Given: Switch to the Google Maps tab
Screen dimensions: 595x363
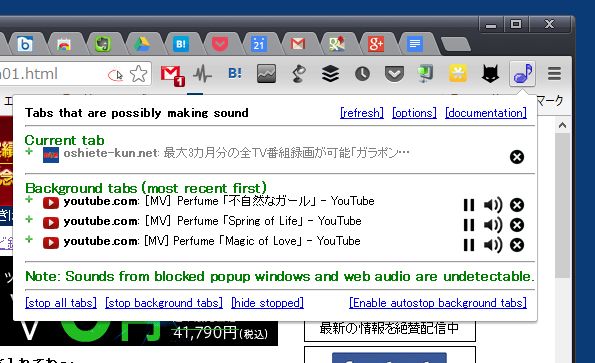Looking at the screenshot, I should (337, 44).
